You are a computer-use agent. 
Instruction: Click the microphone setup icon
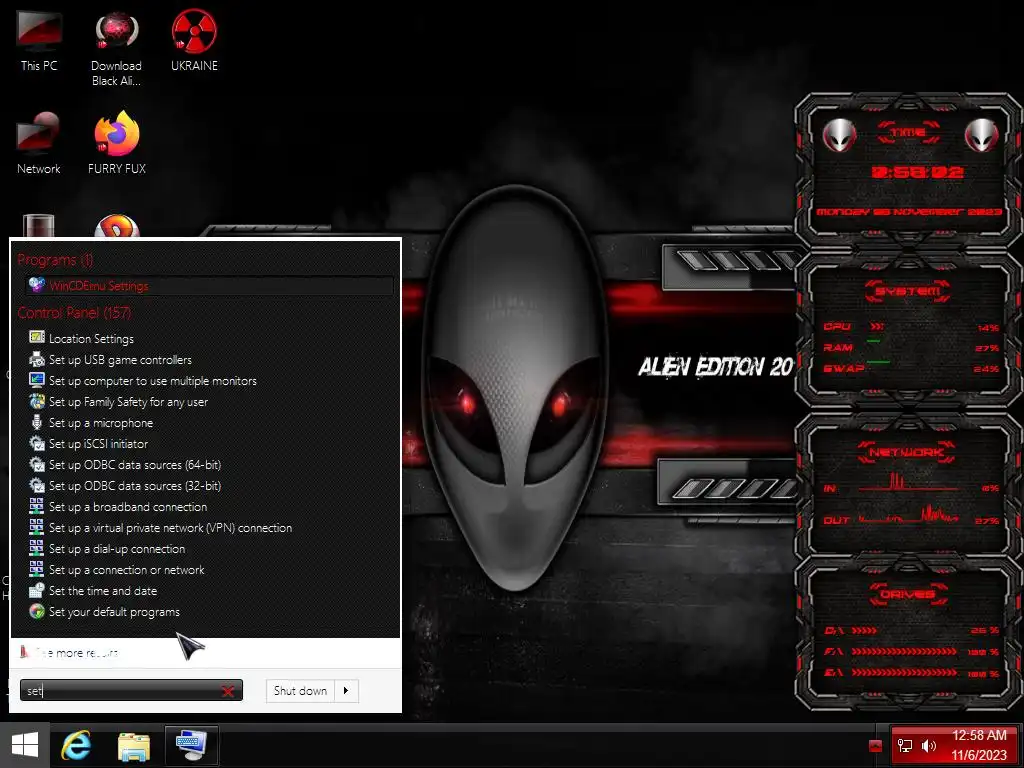click(x=37, y=422)
